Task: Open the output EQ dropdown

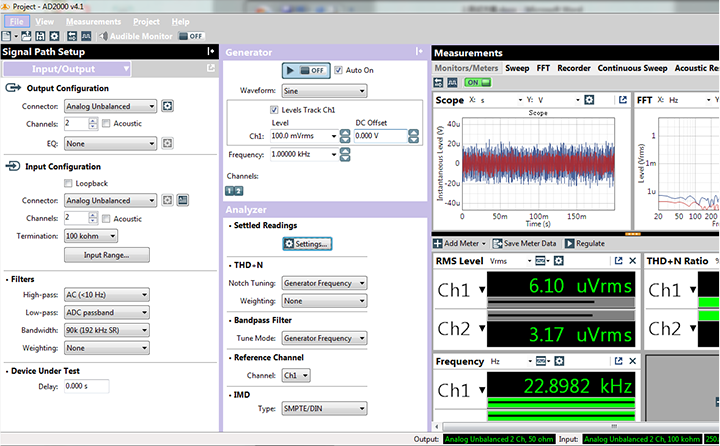Action: click(x=110, y=144)
